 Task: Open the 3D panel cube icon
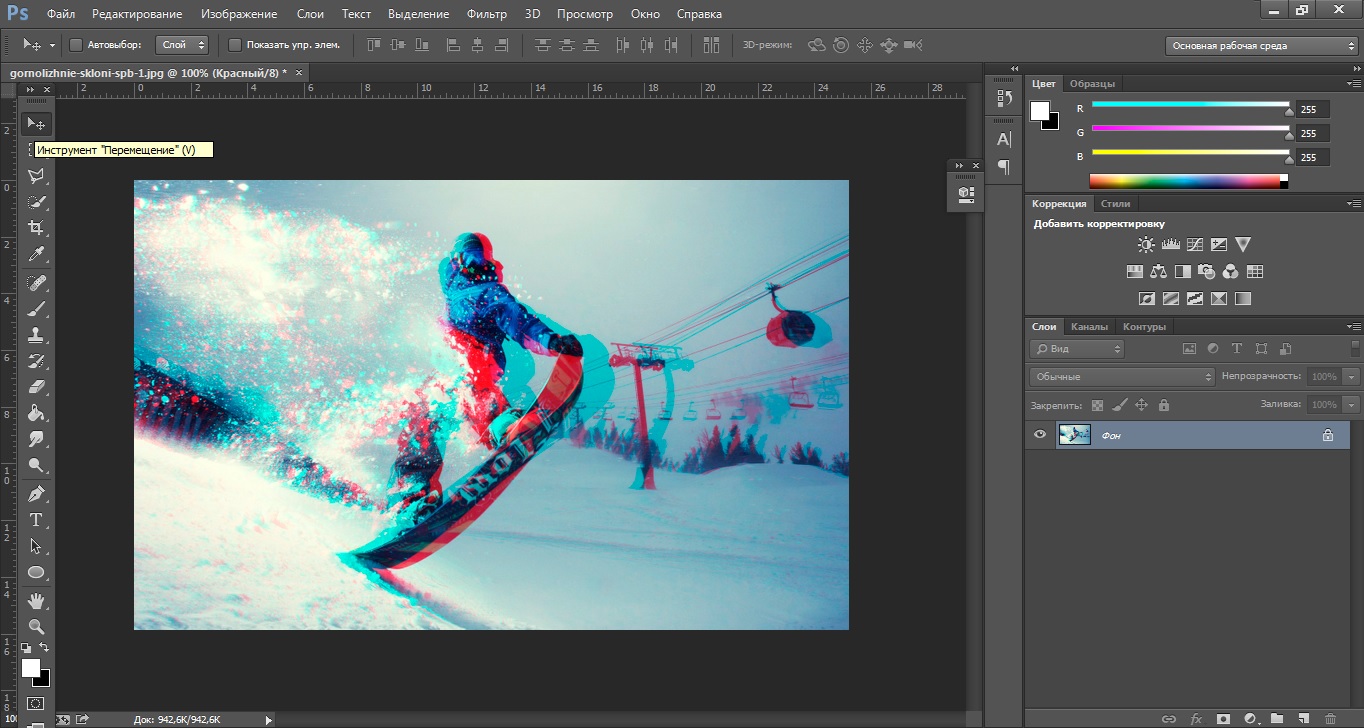pos(965,193)
